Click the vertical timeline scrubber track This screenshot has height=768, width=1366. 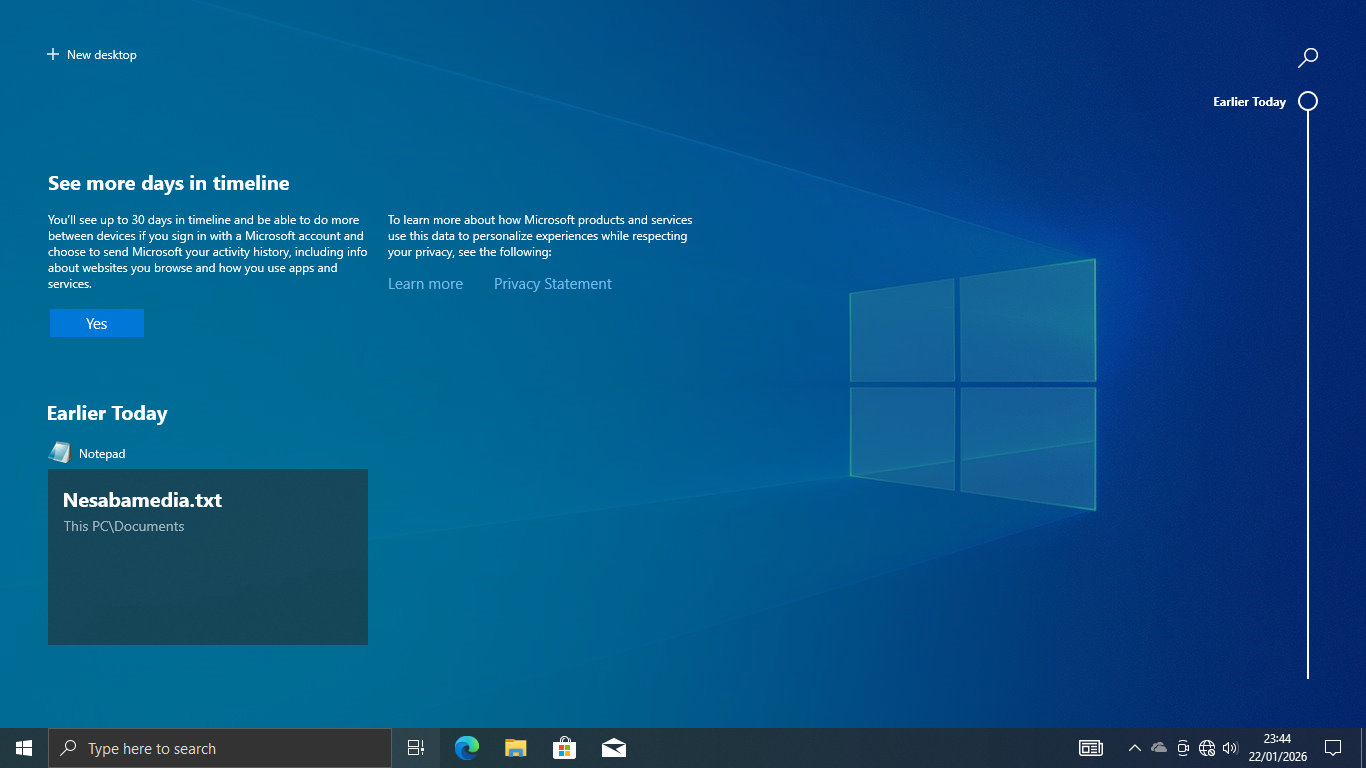pos(1307,400)
